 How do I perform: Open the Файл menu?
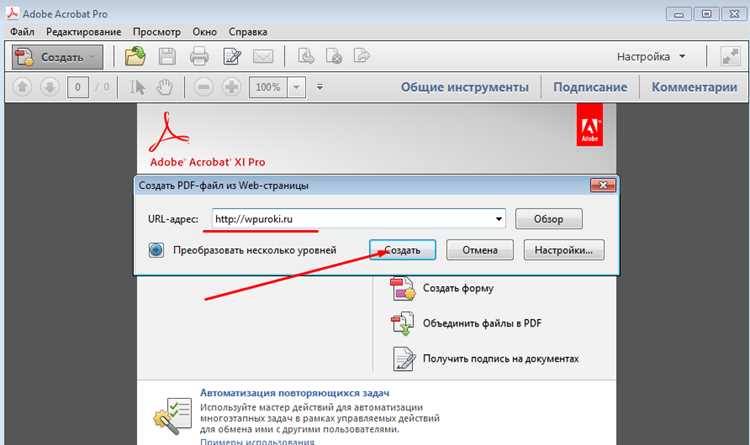pyautogui.click(x=22, y=32)
